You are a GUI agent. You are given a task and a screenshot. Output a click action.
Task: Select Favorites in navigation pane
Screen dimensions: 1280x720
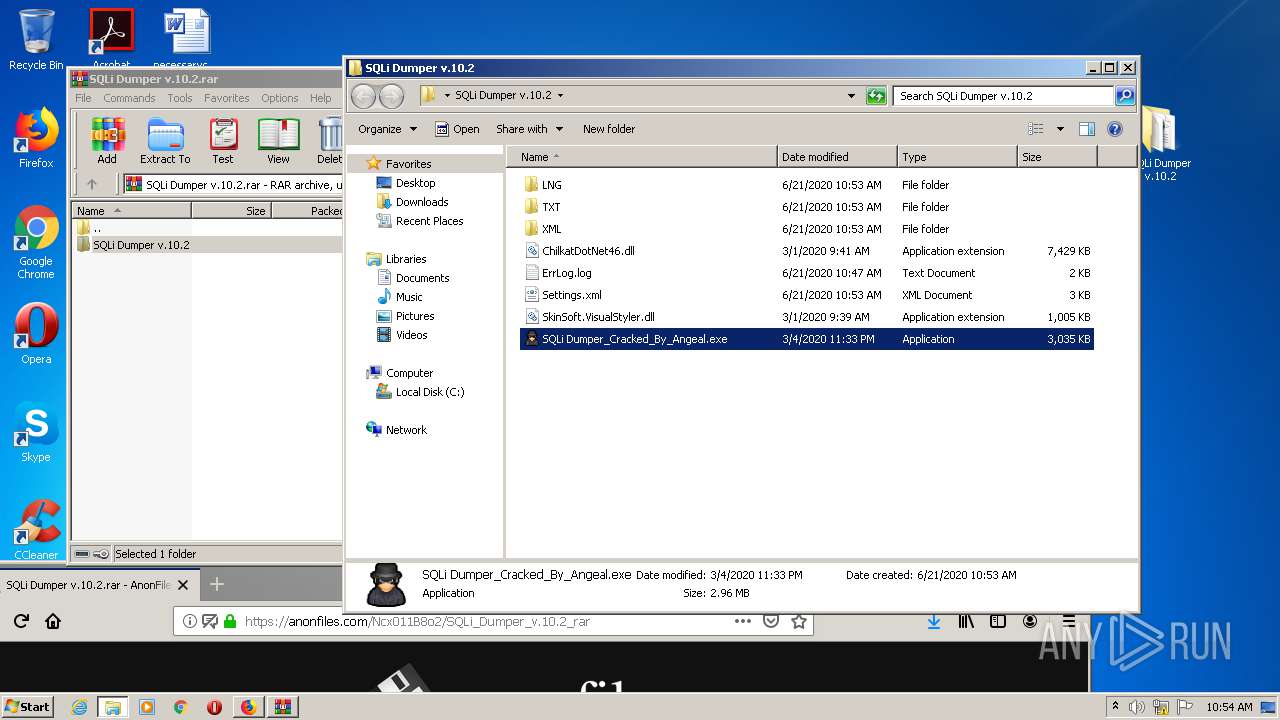pos(408,164)
